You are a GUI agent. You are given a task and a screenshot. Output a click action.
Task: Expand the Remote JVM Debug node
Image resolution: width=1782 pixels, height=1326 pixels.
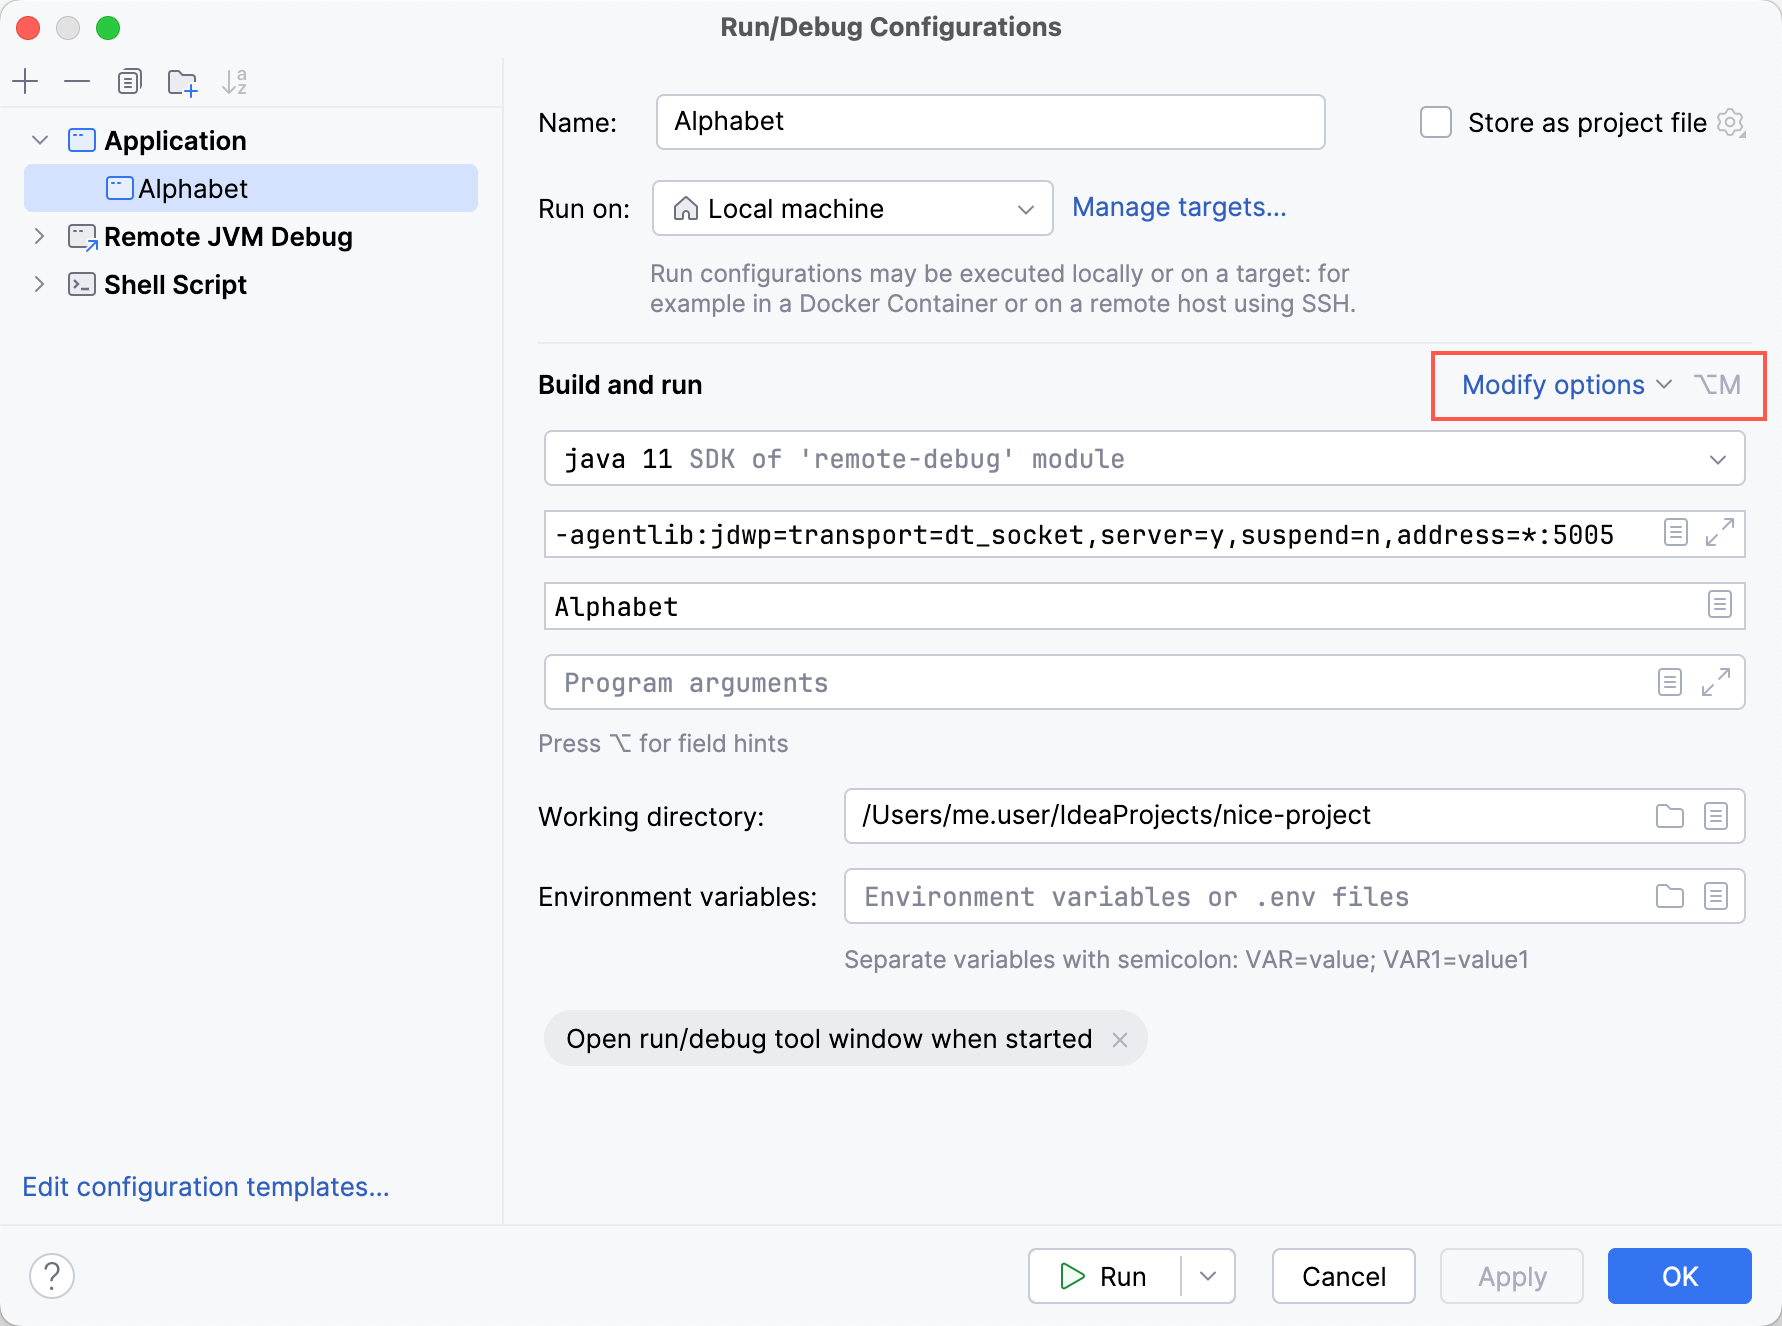click(x=39, y=237)
